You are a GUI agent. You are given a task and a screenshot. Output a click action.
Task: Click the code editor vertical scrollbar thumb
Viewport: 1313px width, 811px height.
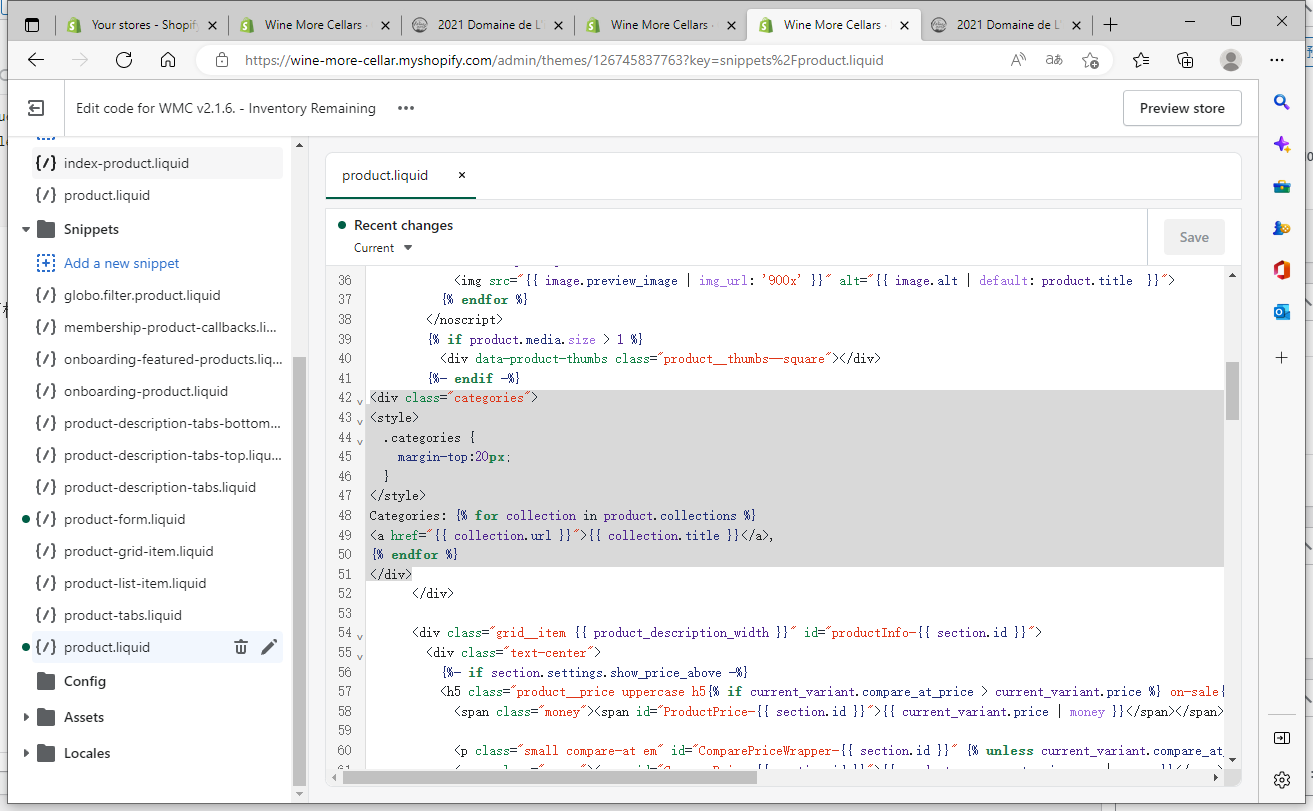click(x=1232, y=390)
